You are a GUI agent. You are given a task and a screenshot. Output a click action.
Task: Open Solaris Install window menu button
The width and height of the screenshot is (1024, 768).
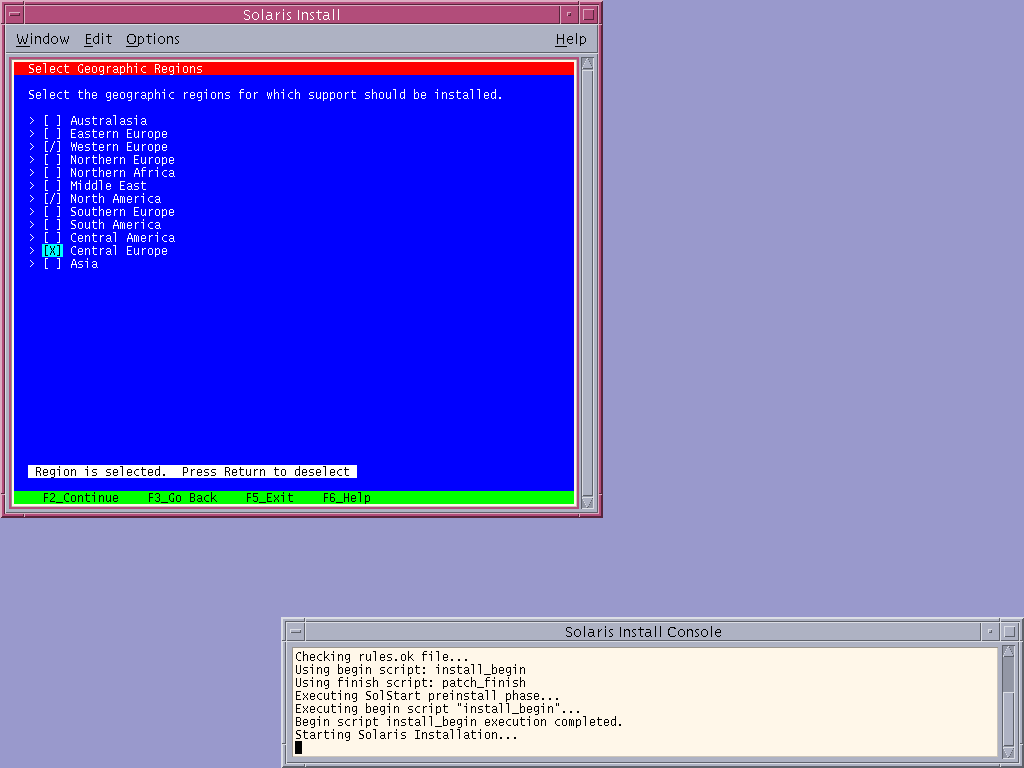(x=14, y=14)
